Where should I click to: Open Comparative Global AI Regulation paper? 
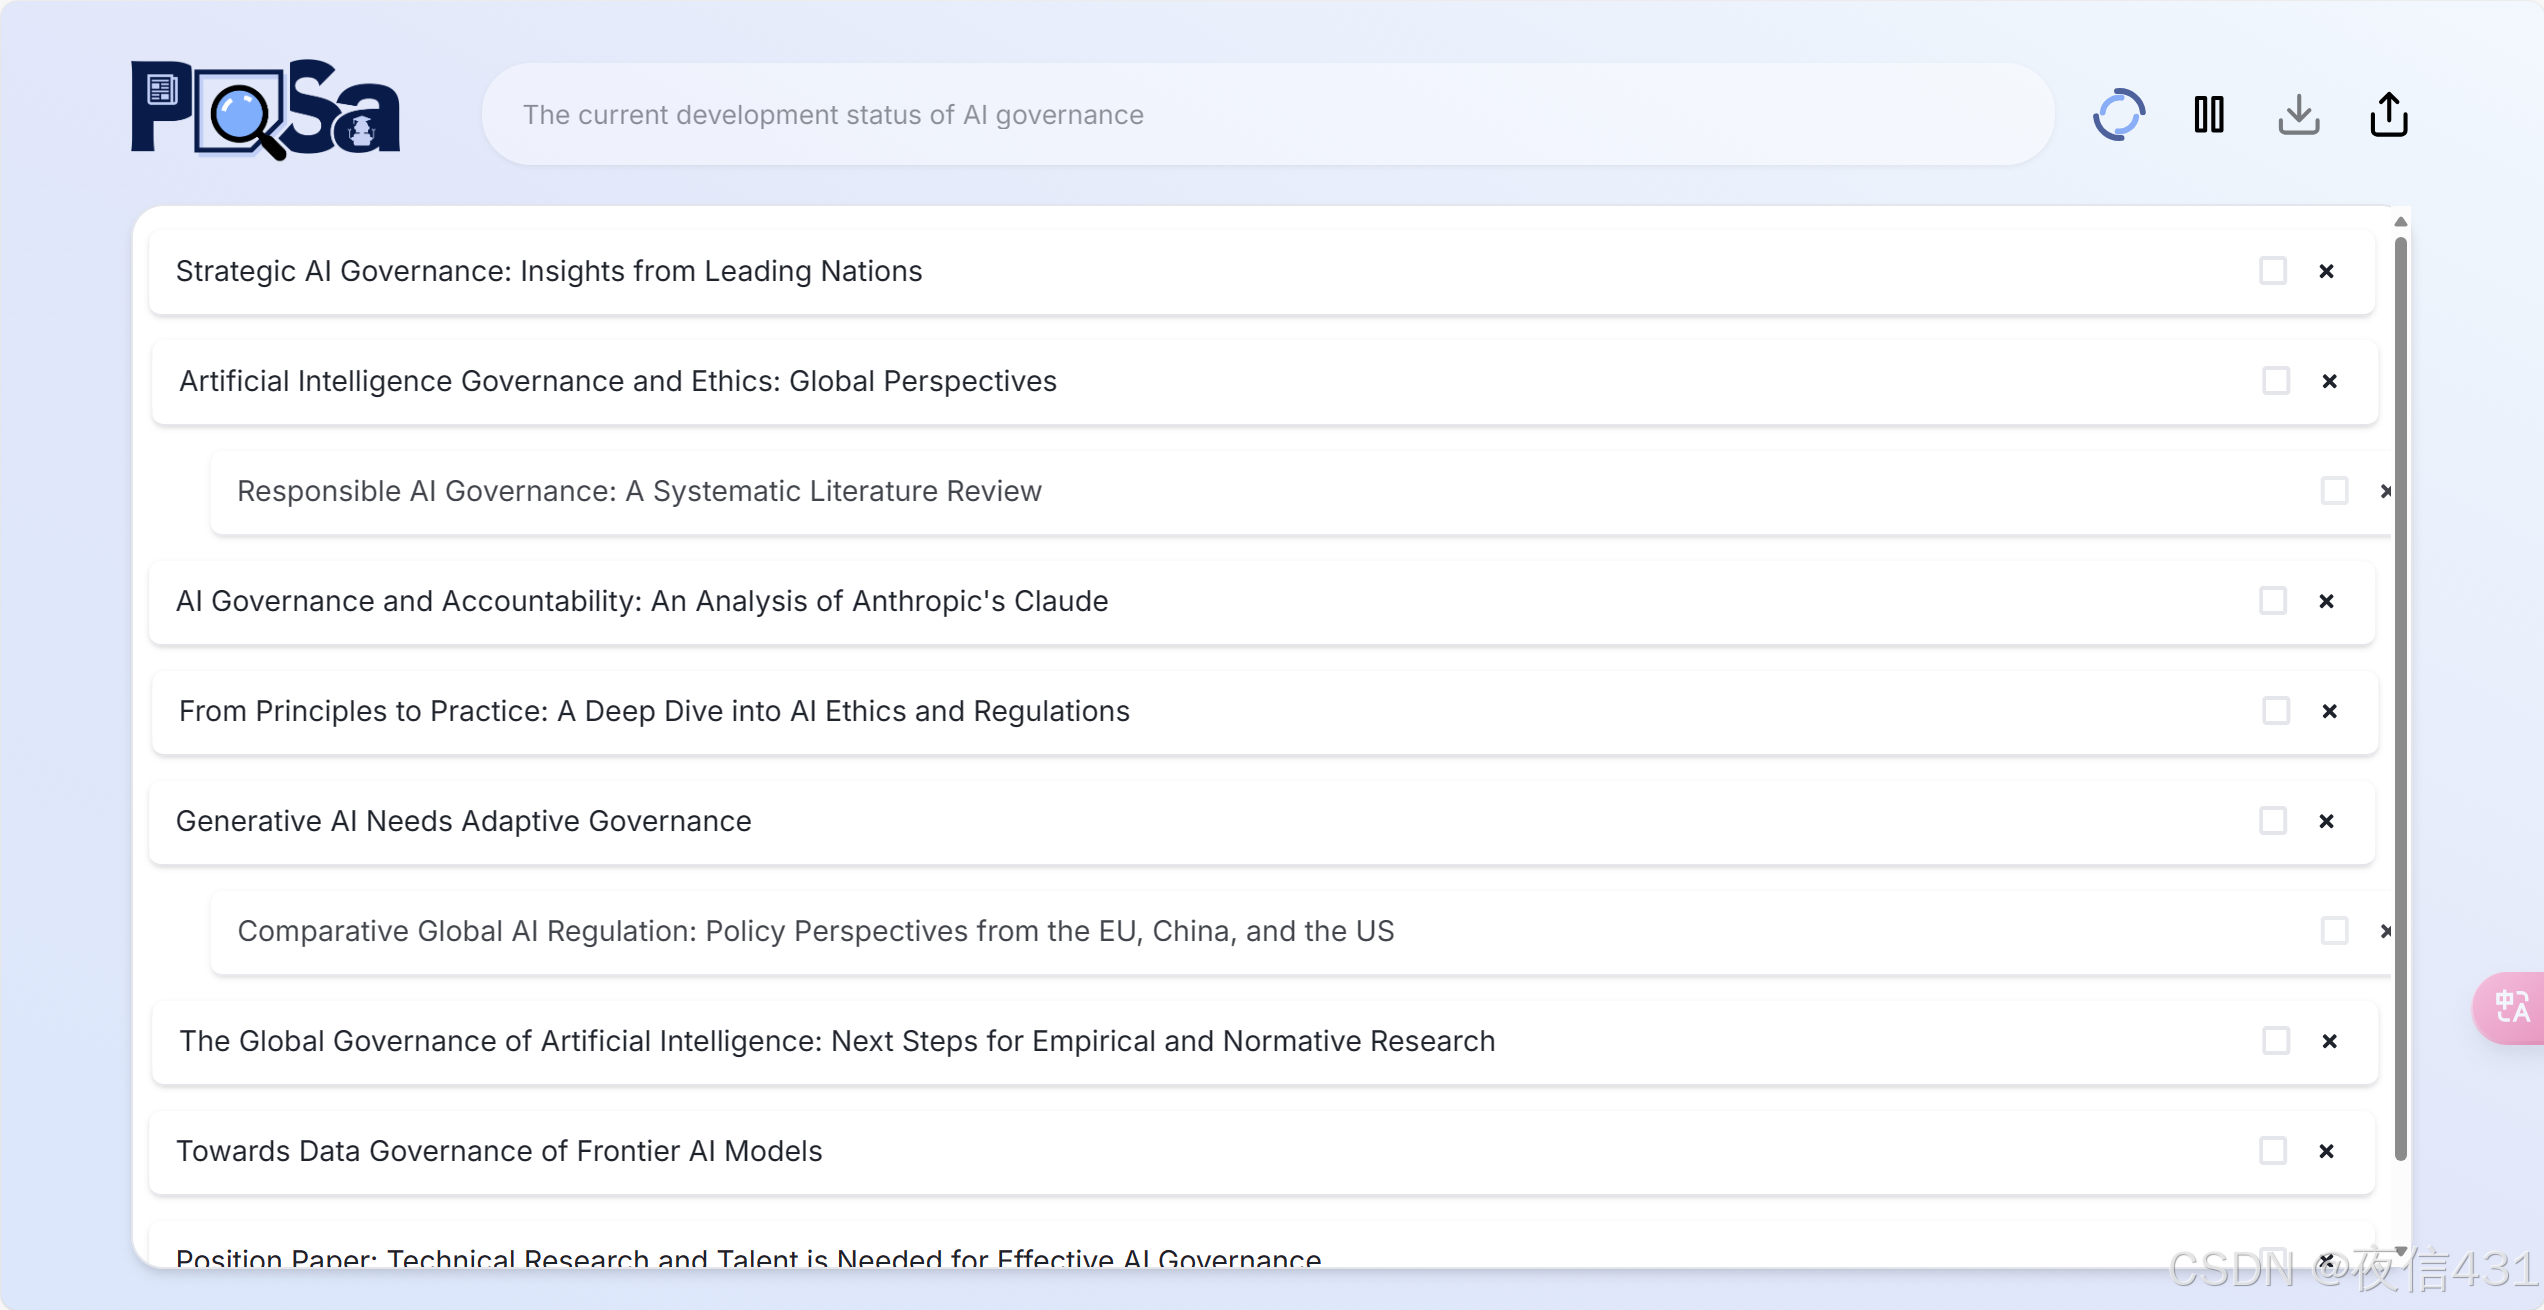click(x=815, y=931)
